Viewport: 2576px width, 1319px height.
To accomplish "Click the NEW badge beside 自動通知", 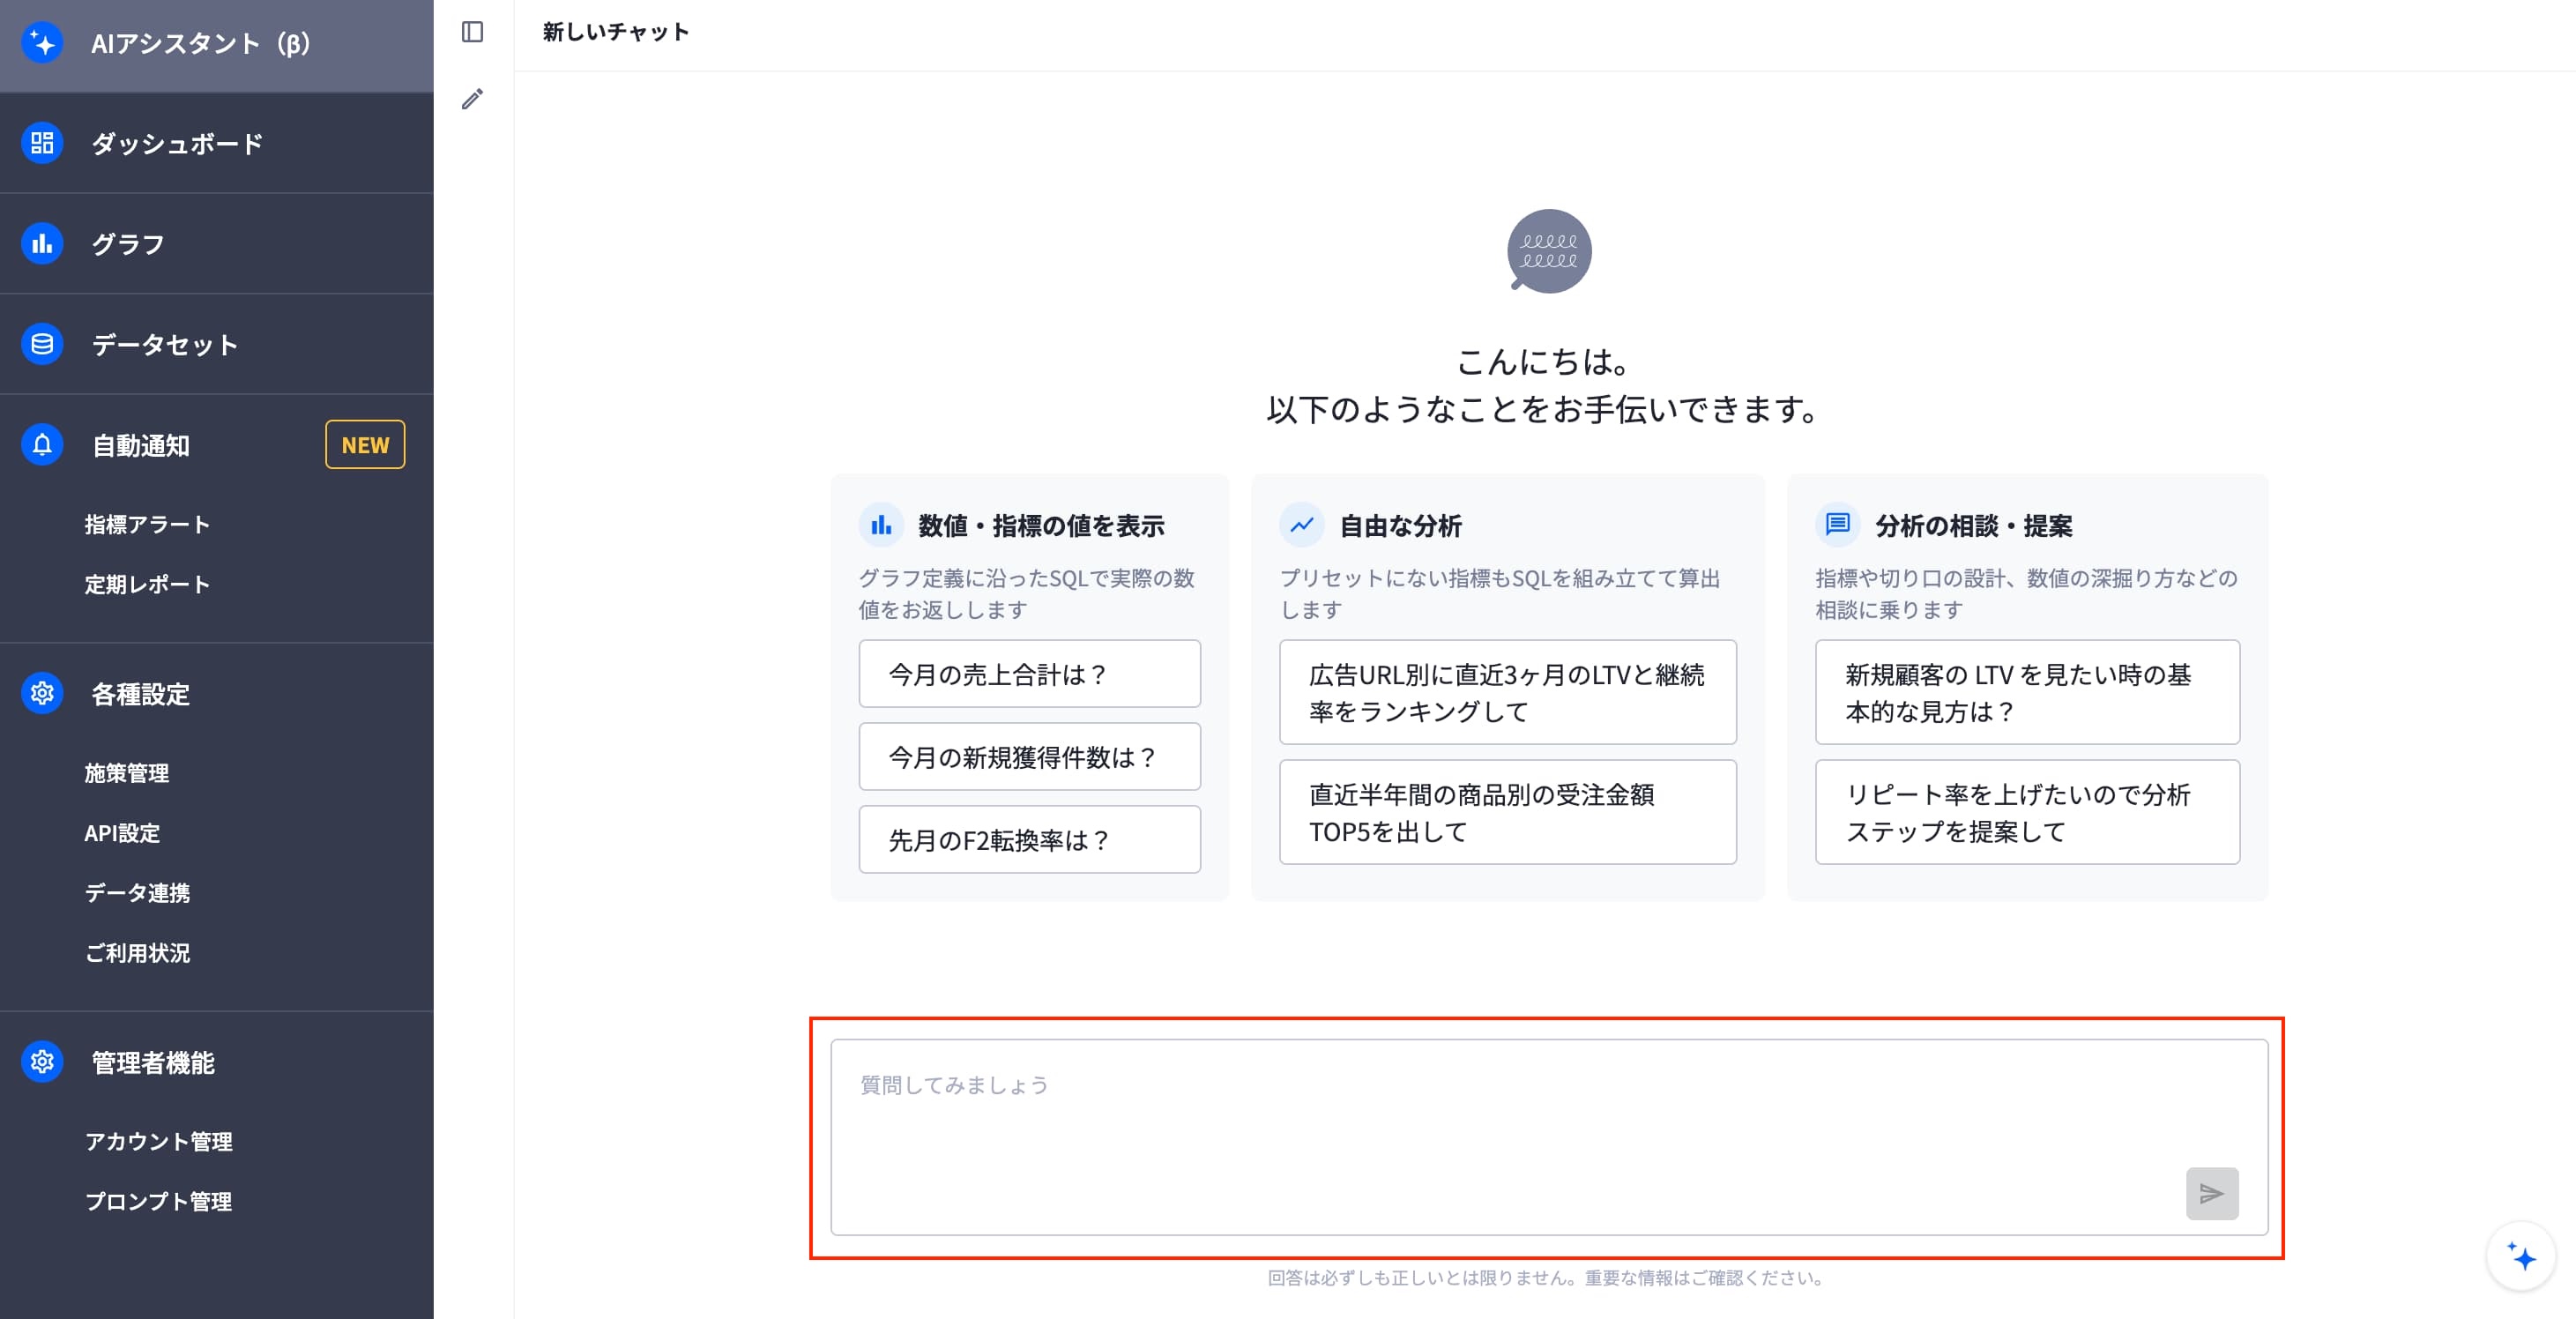I will coord(365,445).
